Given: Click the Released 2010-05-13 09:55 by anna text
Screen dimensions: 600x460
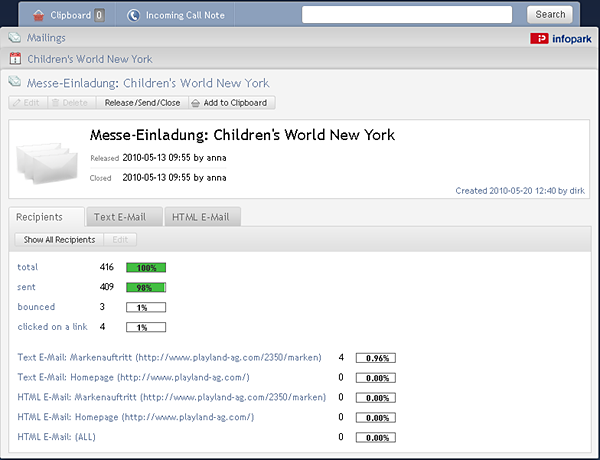Looking at the screenshot, I should (x=158, y=158).
